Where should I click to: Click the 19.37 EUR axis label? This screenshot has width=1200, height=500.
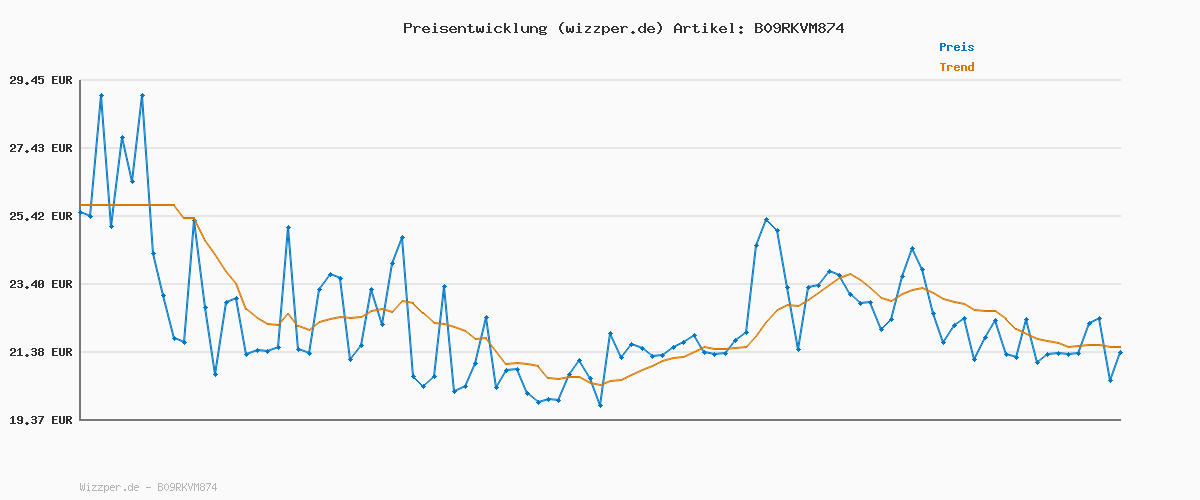coord(41,420)
